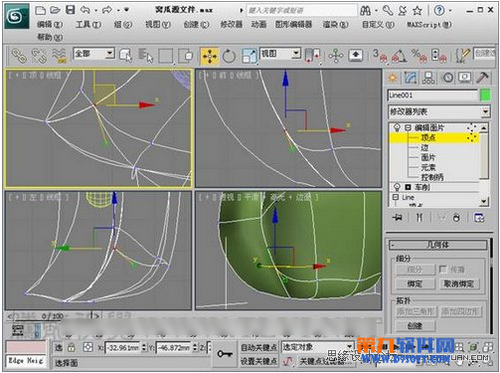Open help with the question mark icon
The height and width of the screenshot is (373, 500).
(439, 11)
